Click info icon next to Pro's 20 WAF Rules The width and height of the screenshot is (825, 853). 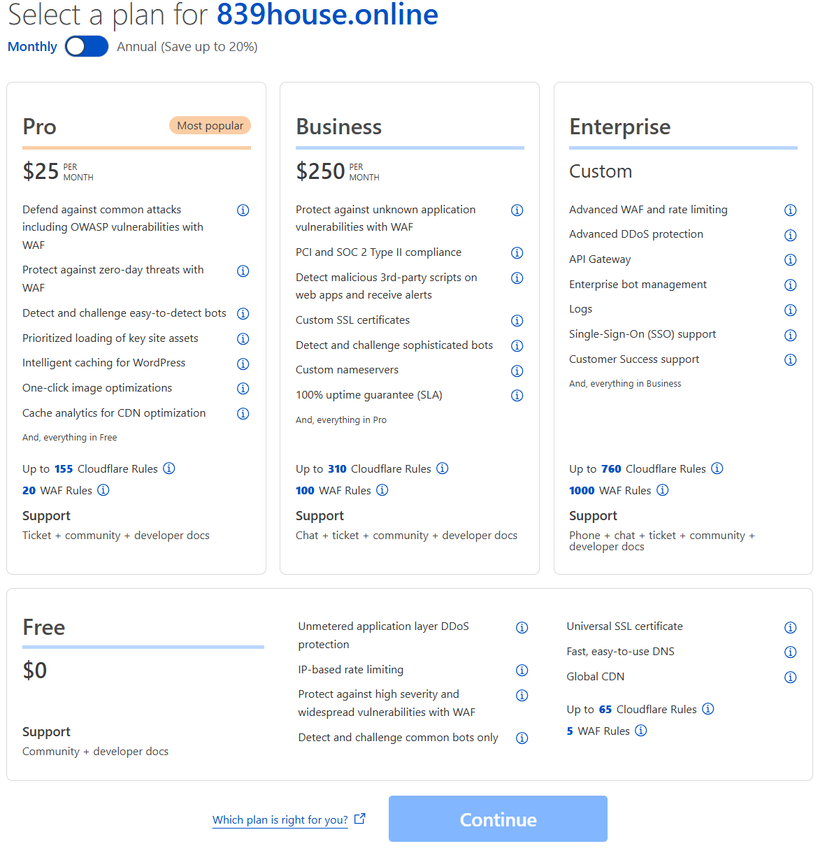click(x=103, y=490)
